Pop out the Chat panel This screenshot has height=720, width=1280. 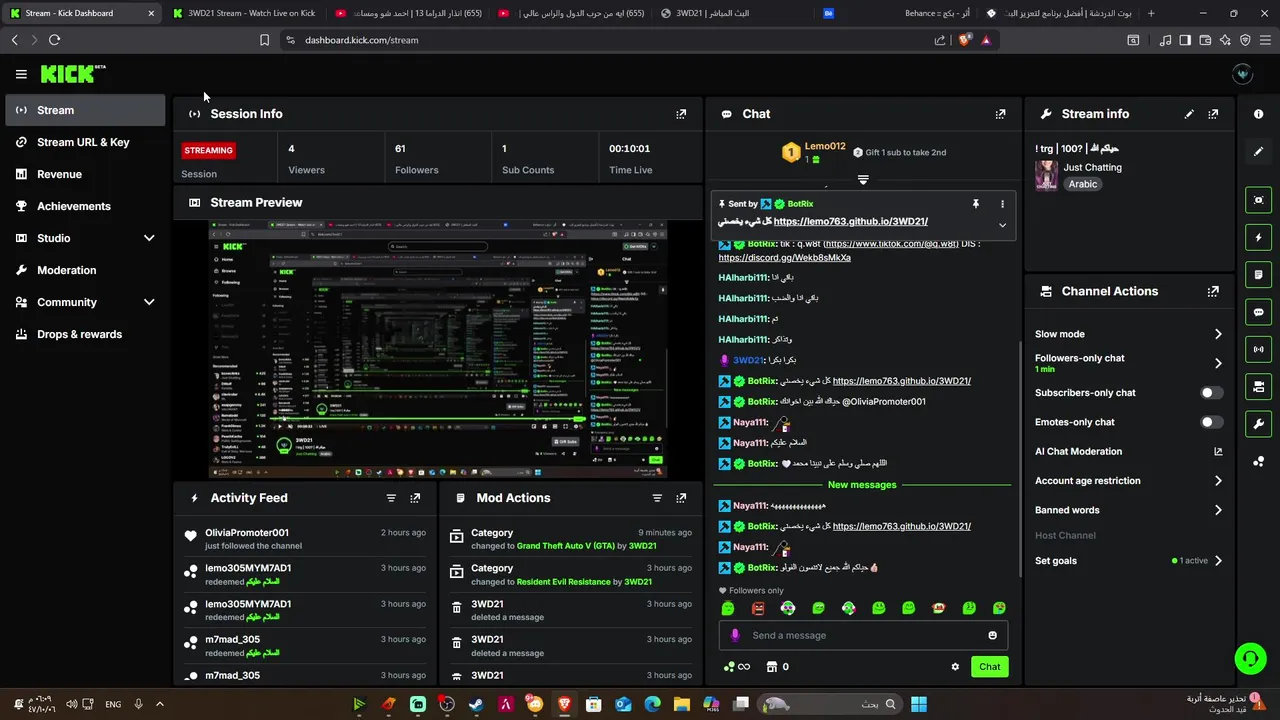click(x=1000, y=114)
